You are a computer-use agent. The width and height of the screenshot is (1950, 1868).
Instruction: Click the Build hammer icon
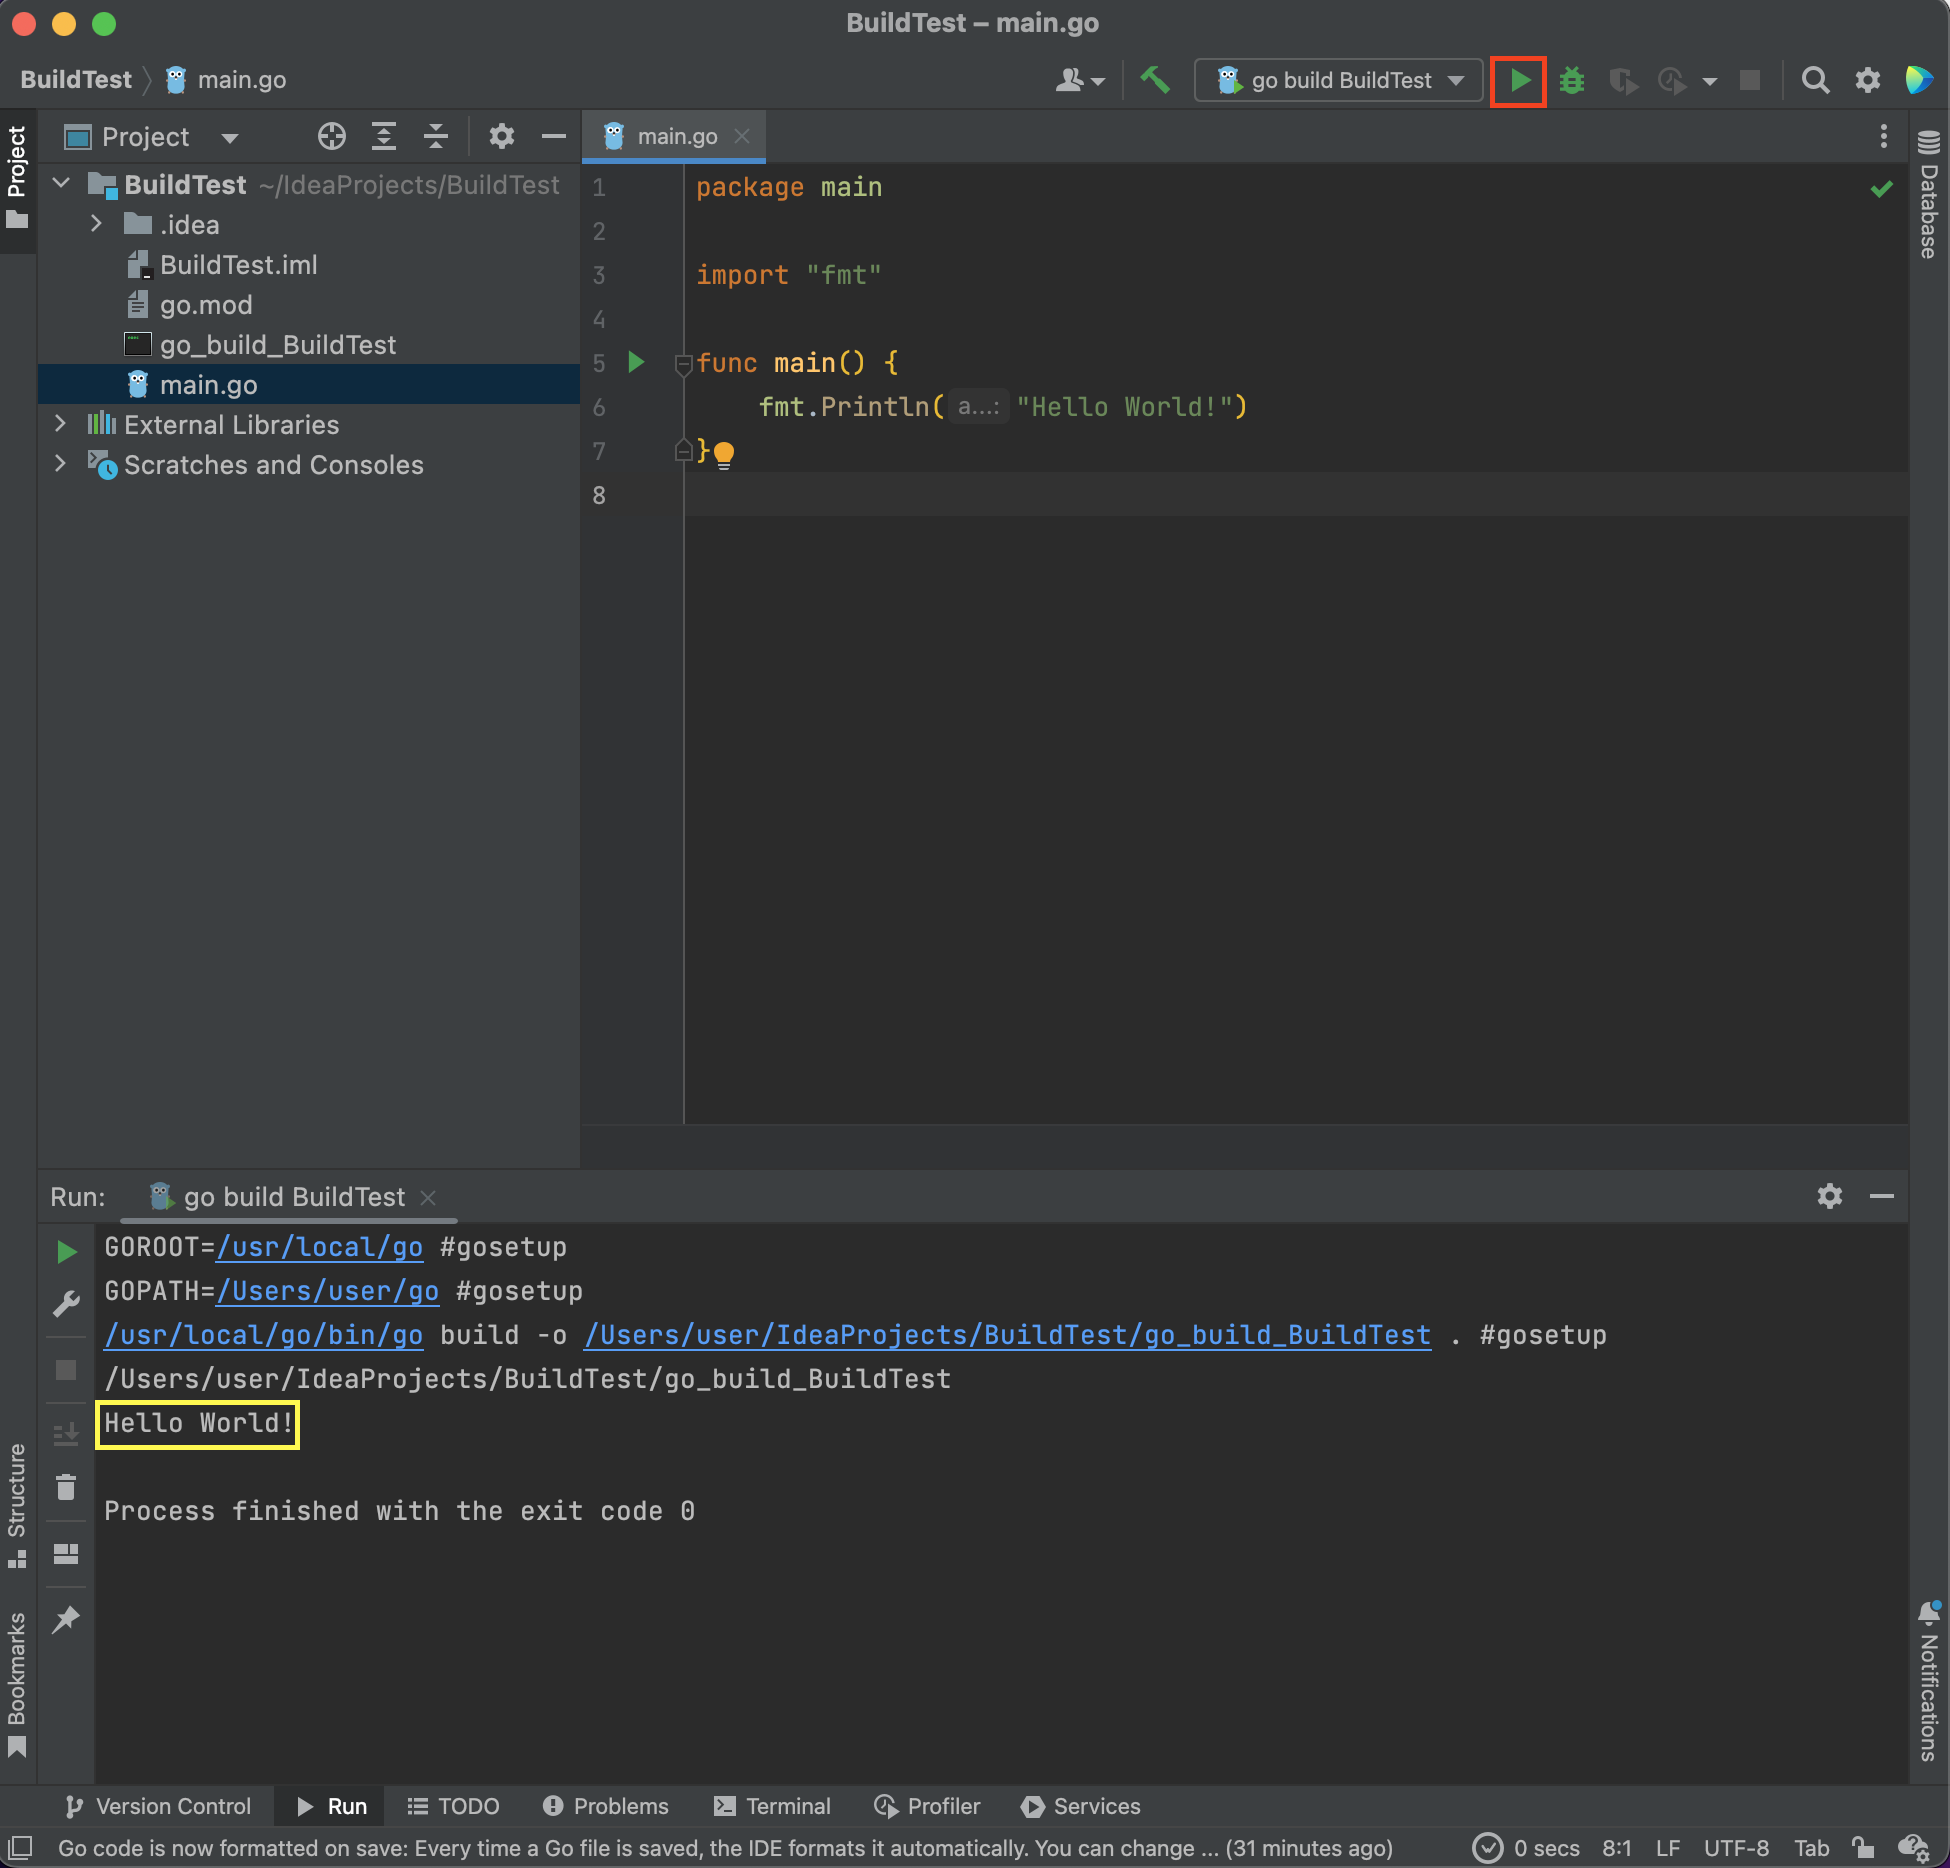tap(1155, 80)
